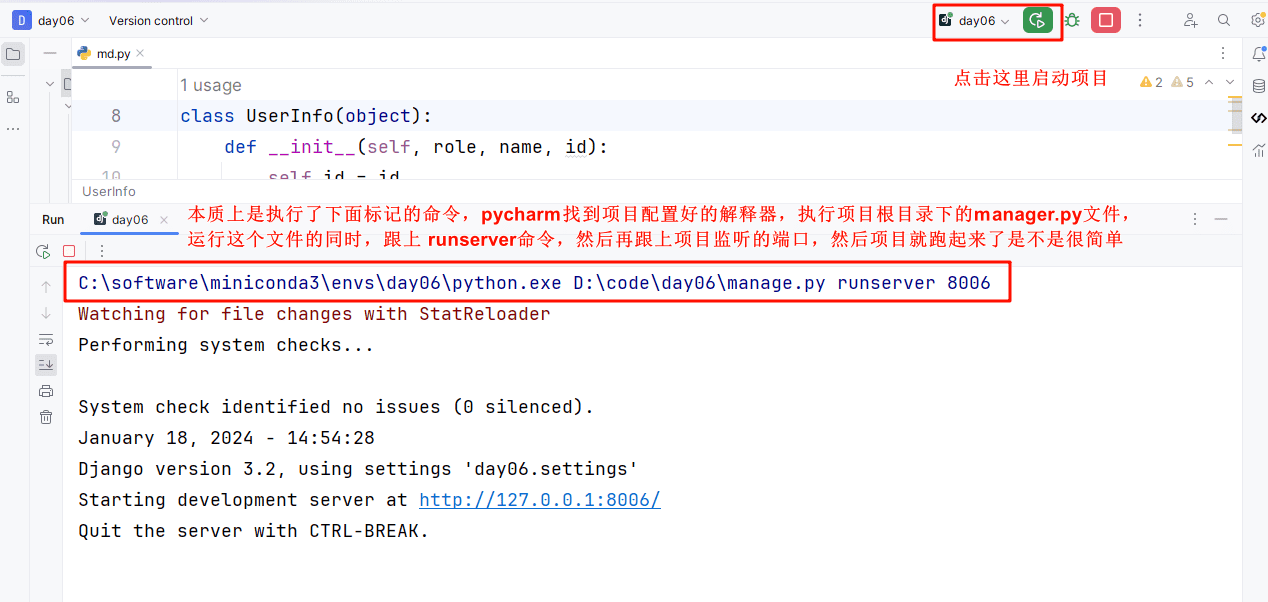Screen dimensions: 1268x602
Task: Click 'System check identified no issues' line
Action: click(336, 407)
